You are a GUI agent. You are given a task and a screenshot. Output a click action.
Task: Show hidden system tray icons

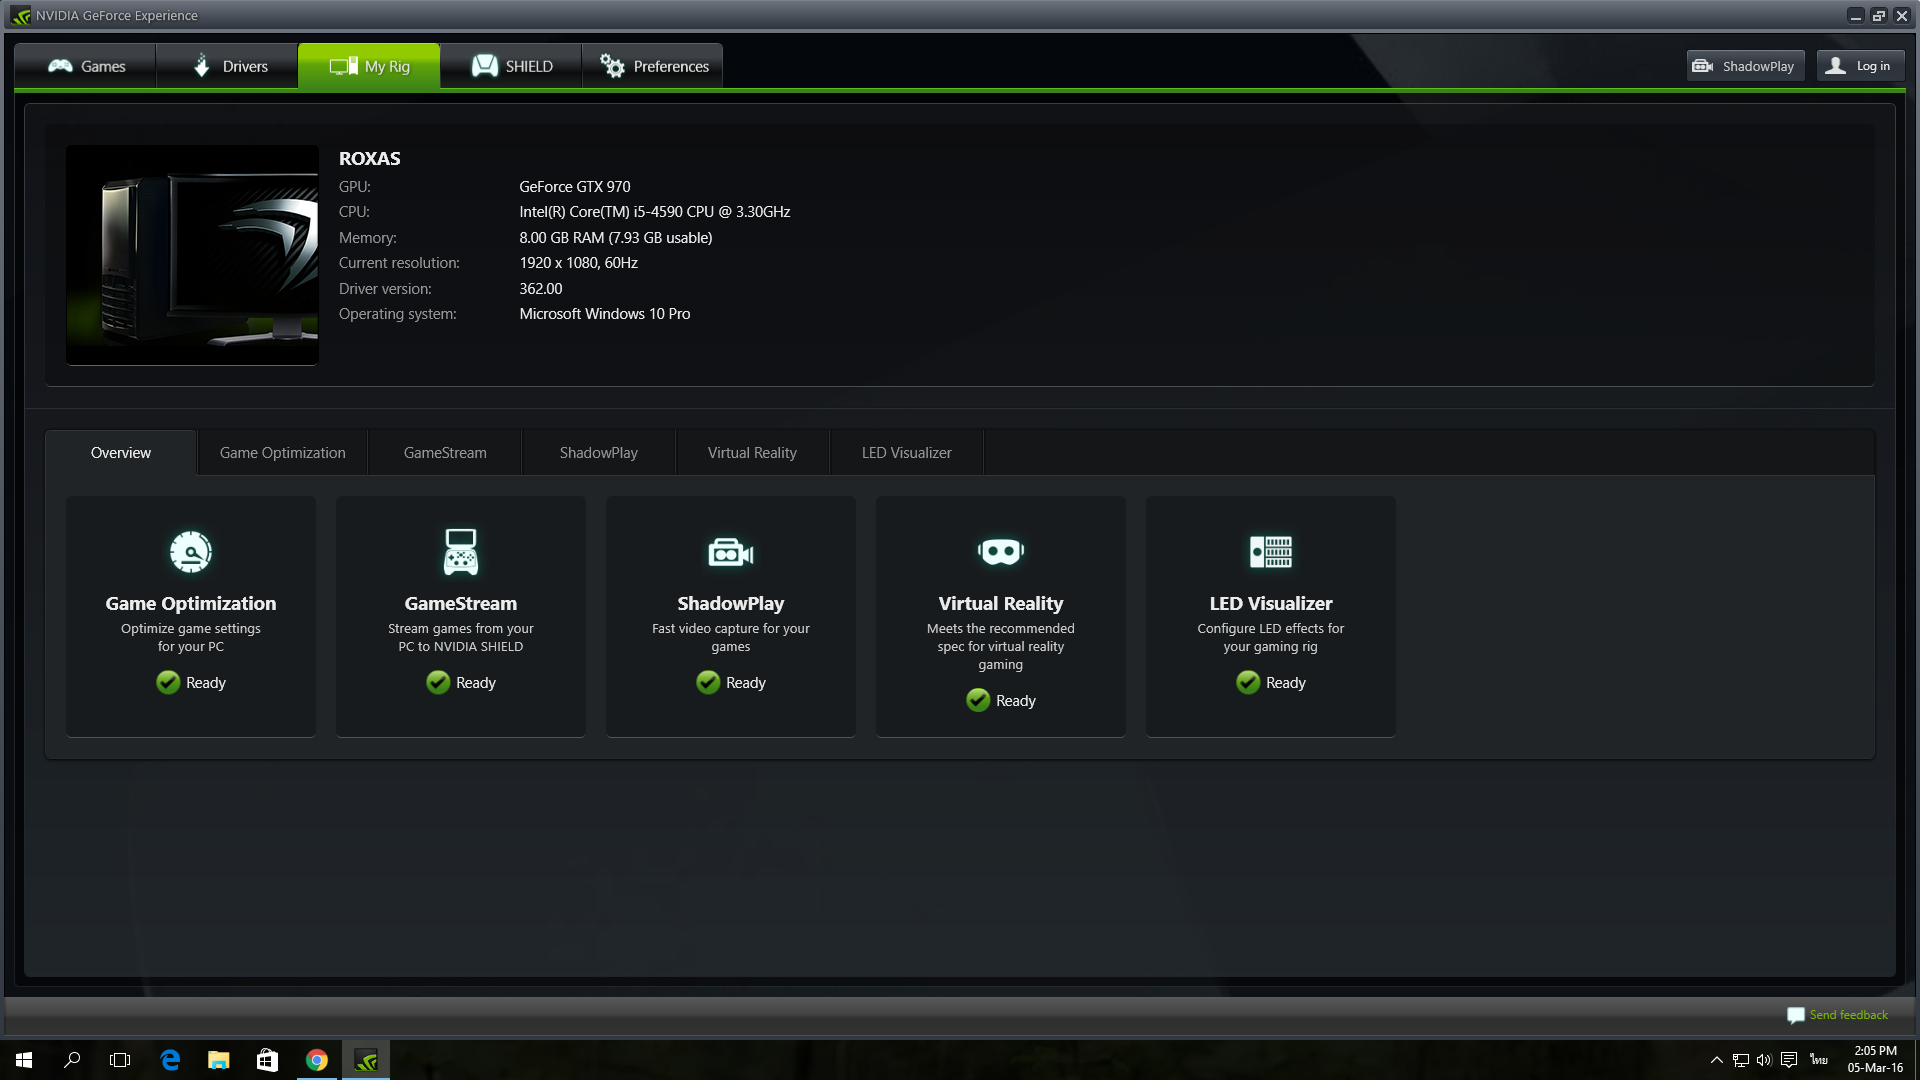pyautogui.click(x=1716, y=1060)
